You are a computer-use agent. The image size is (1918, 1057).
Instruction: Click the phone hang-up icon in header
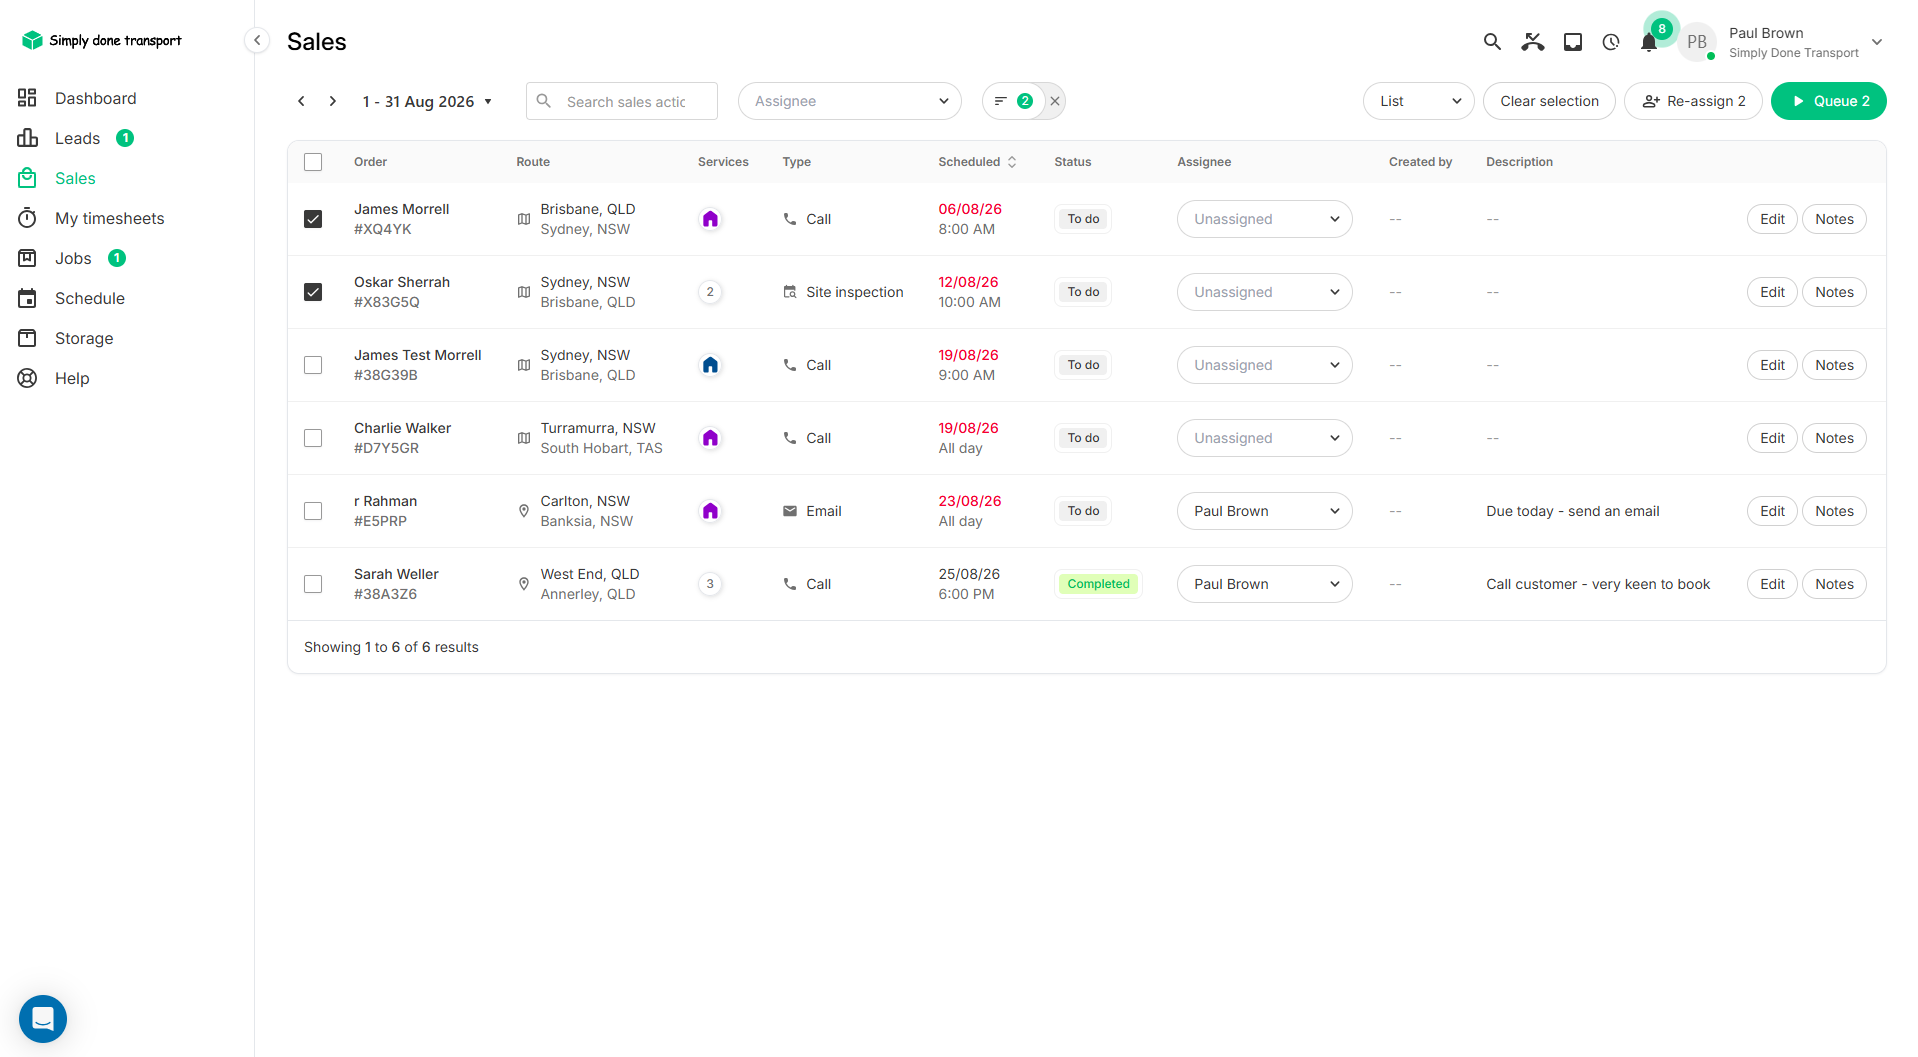tap(1533, 42)
